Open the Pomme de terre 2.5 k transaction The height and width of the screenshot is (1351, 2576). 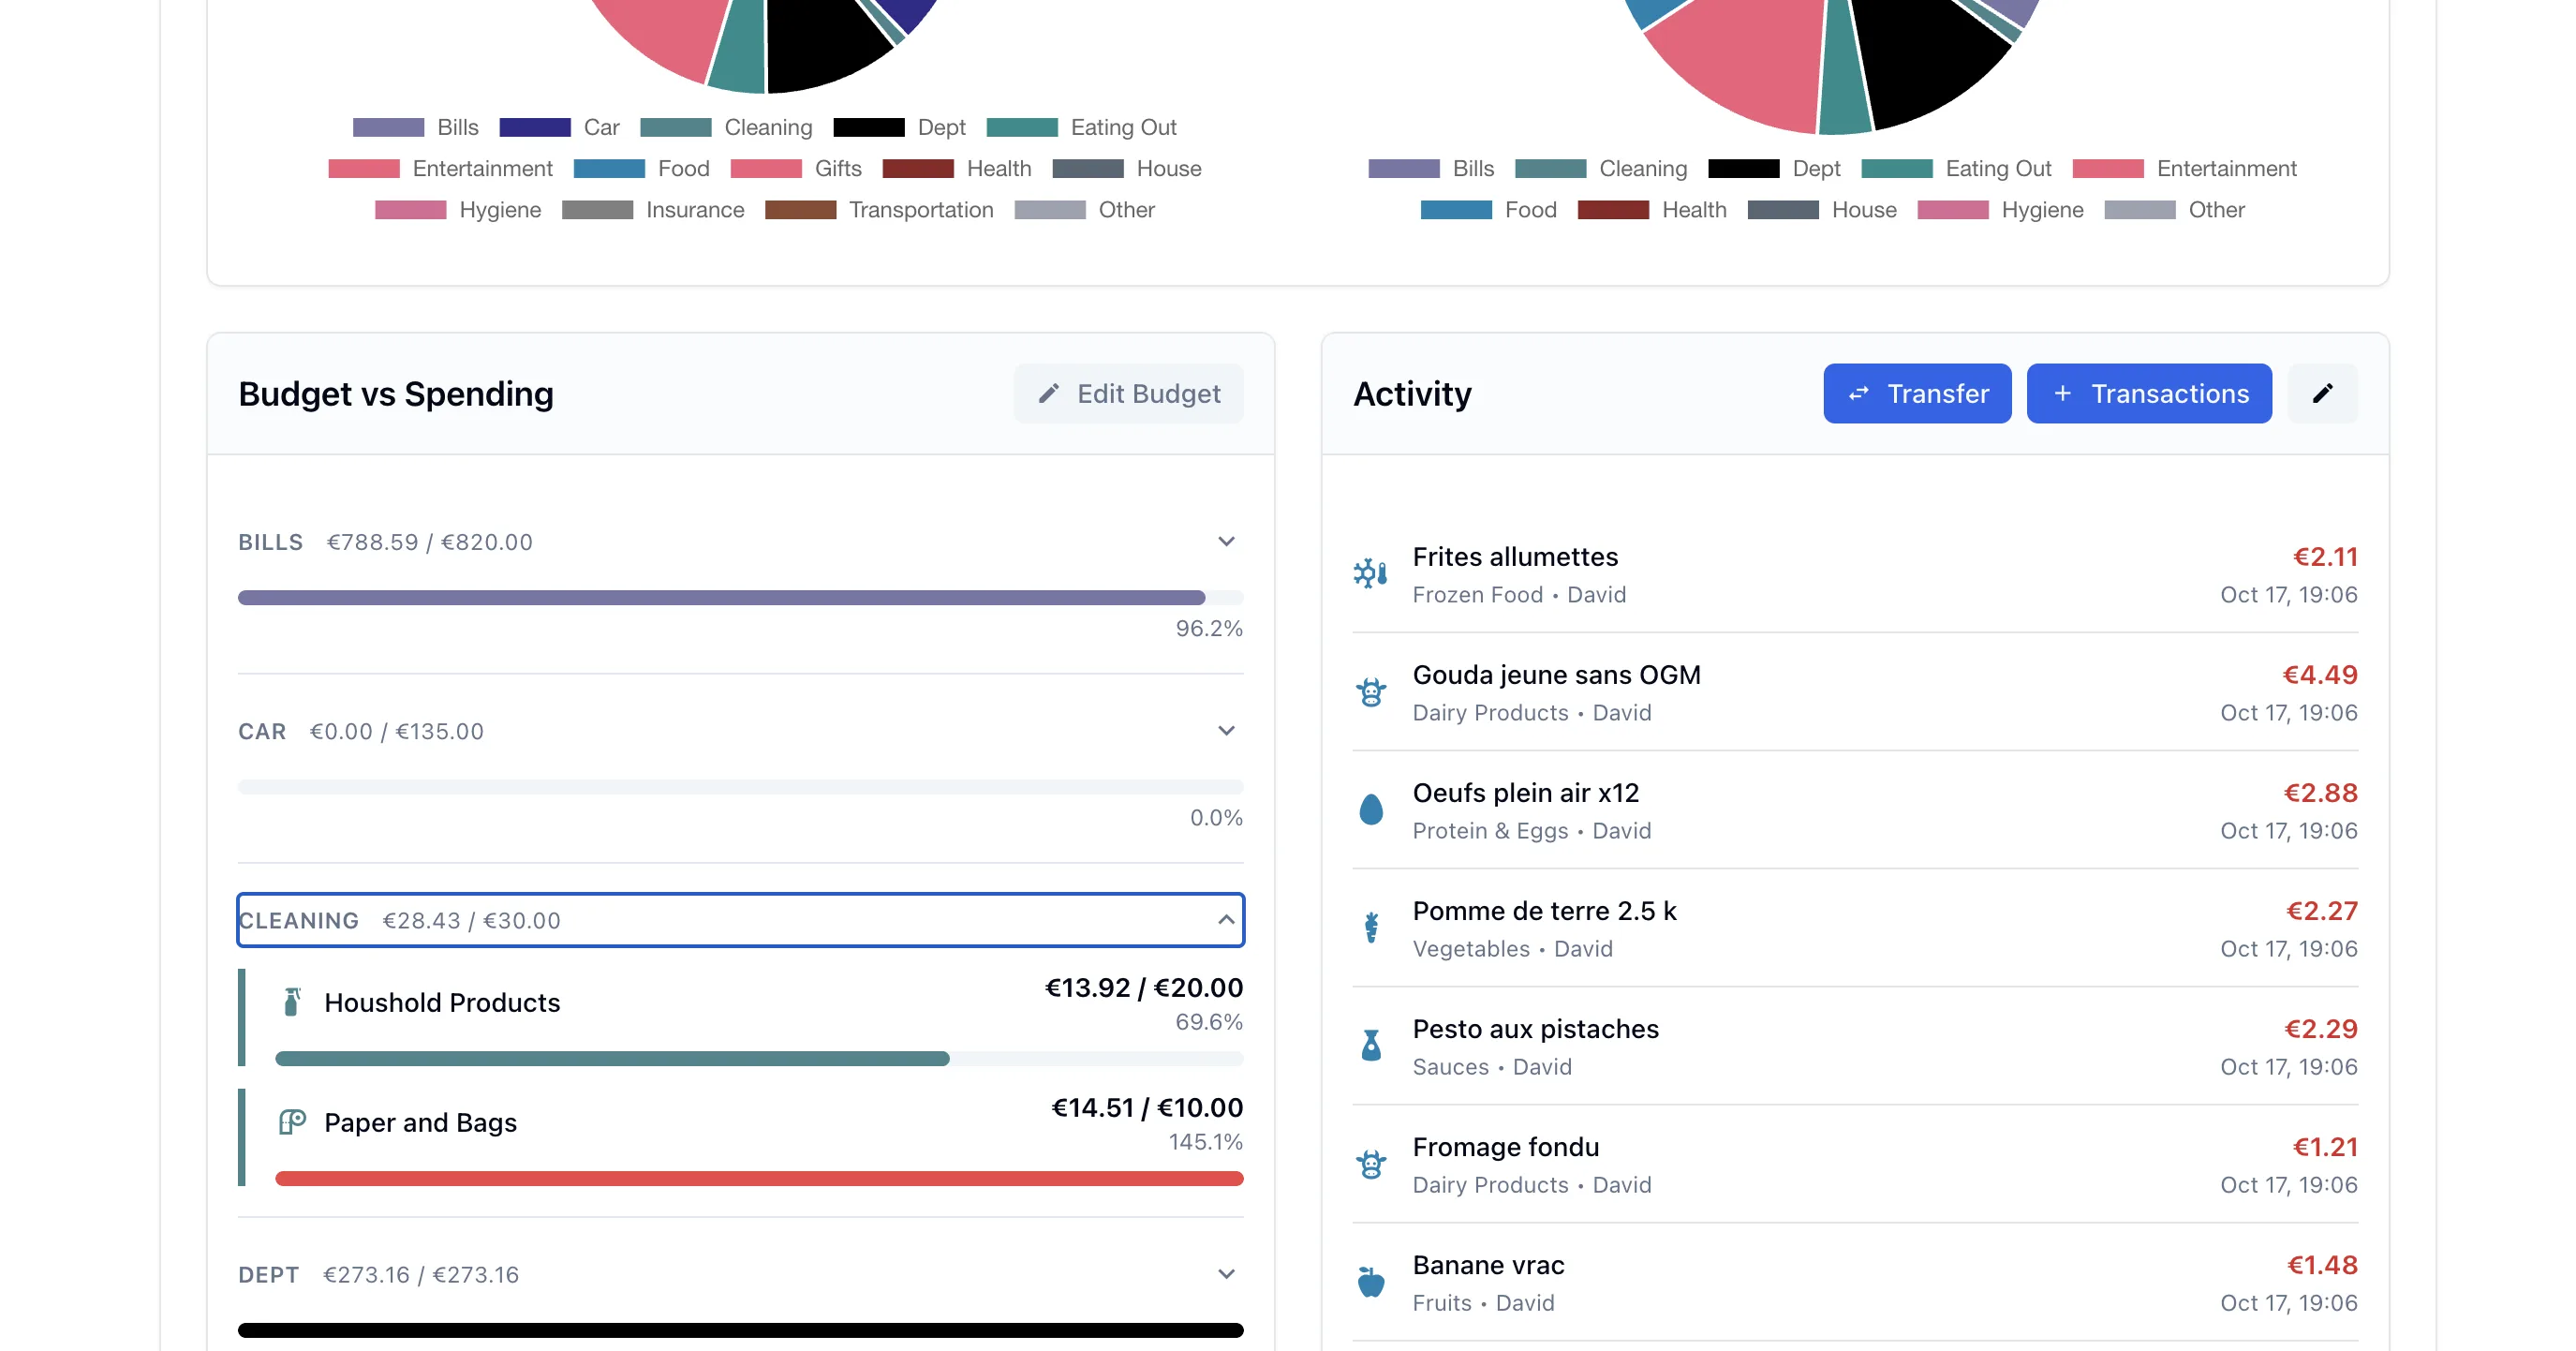coord(1855,928)
